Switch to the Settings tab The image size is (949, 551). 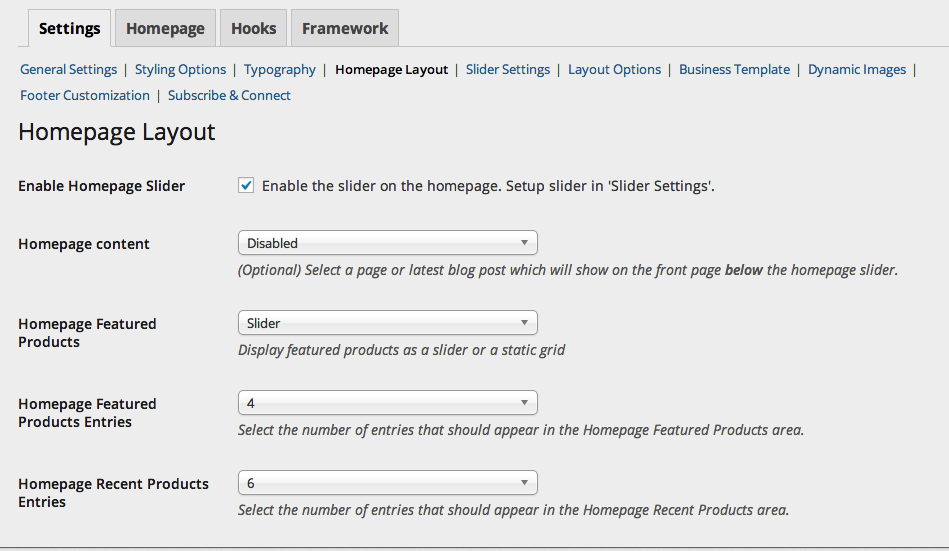click(x=69, y=28)
